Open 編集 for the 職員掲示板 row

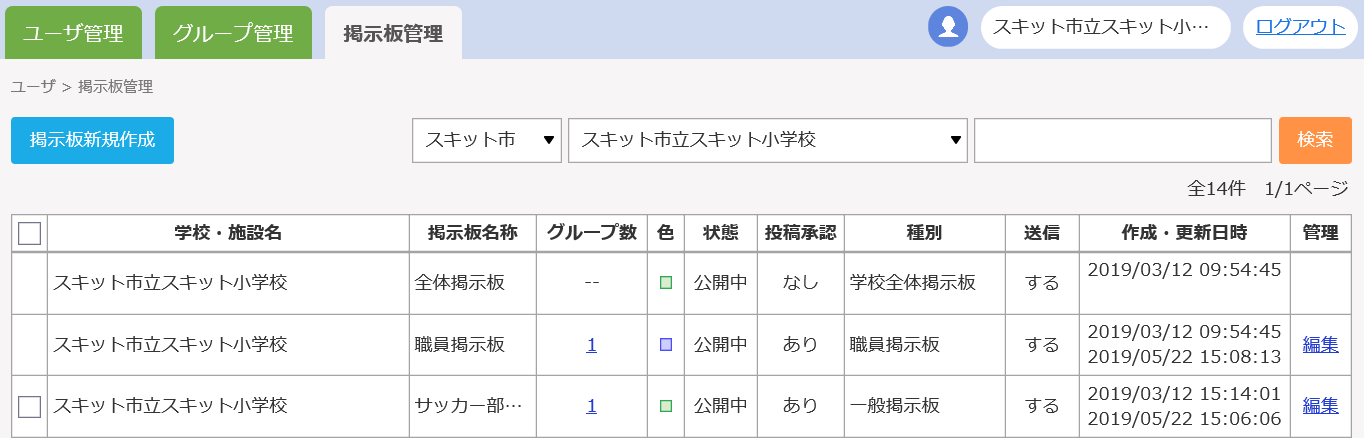click(1320, 345)
